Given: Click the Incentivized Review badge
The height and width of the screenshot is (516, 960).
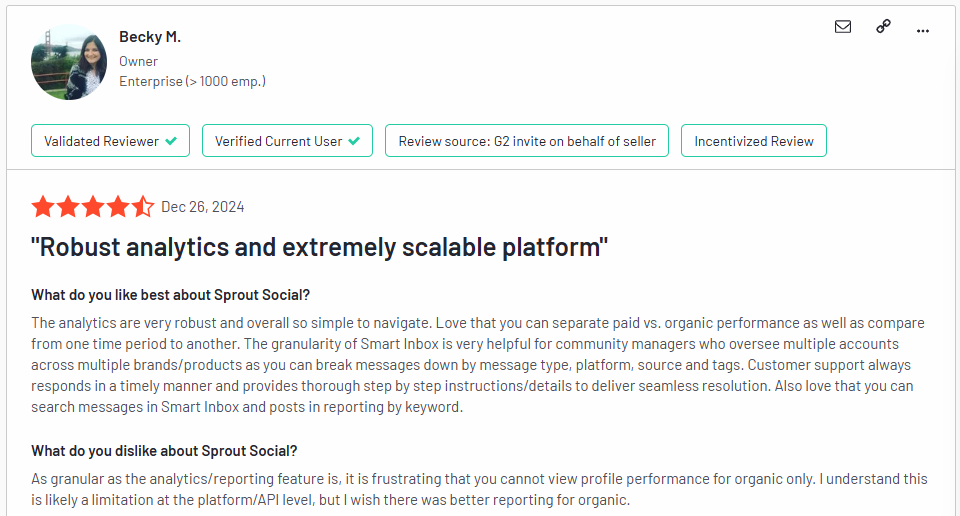Looking at the screenshot, I should click(754, 141).
